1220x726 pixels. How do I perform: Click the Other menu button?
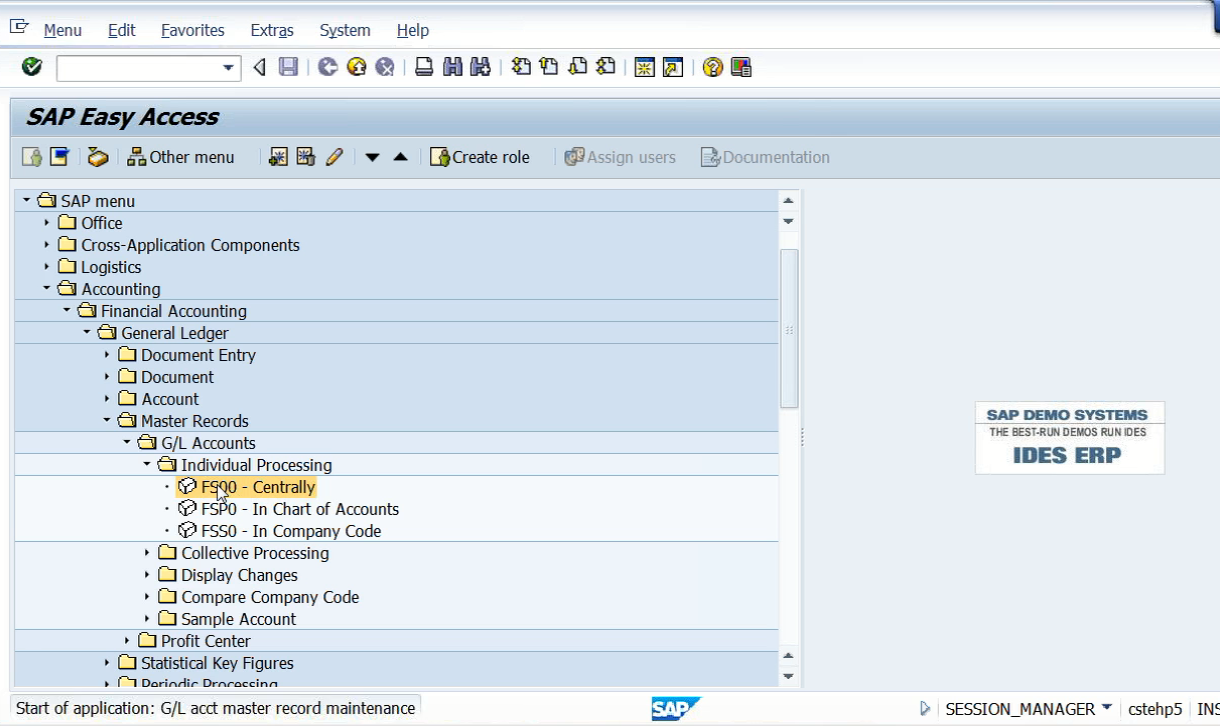click(x=181, y=157)
